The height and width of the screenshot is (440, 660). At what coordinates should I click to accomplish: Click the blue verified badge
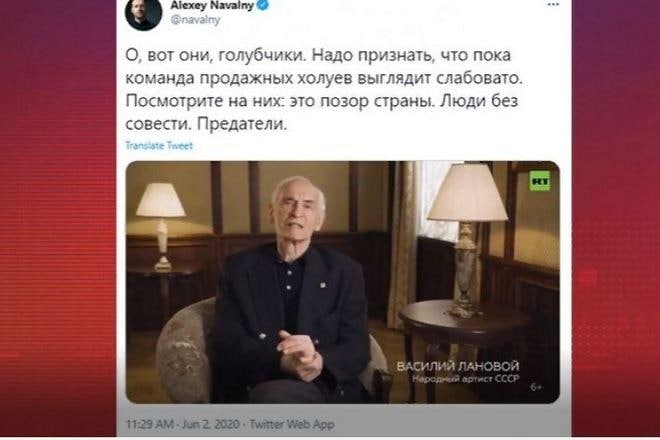point(263,5)
